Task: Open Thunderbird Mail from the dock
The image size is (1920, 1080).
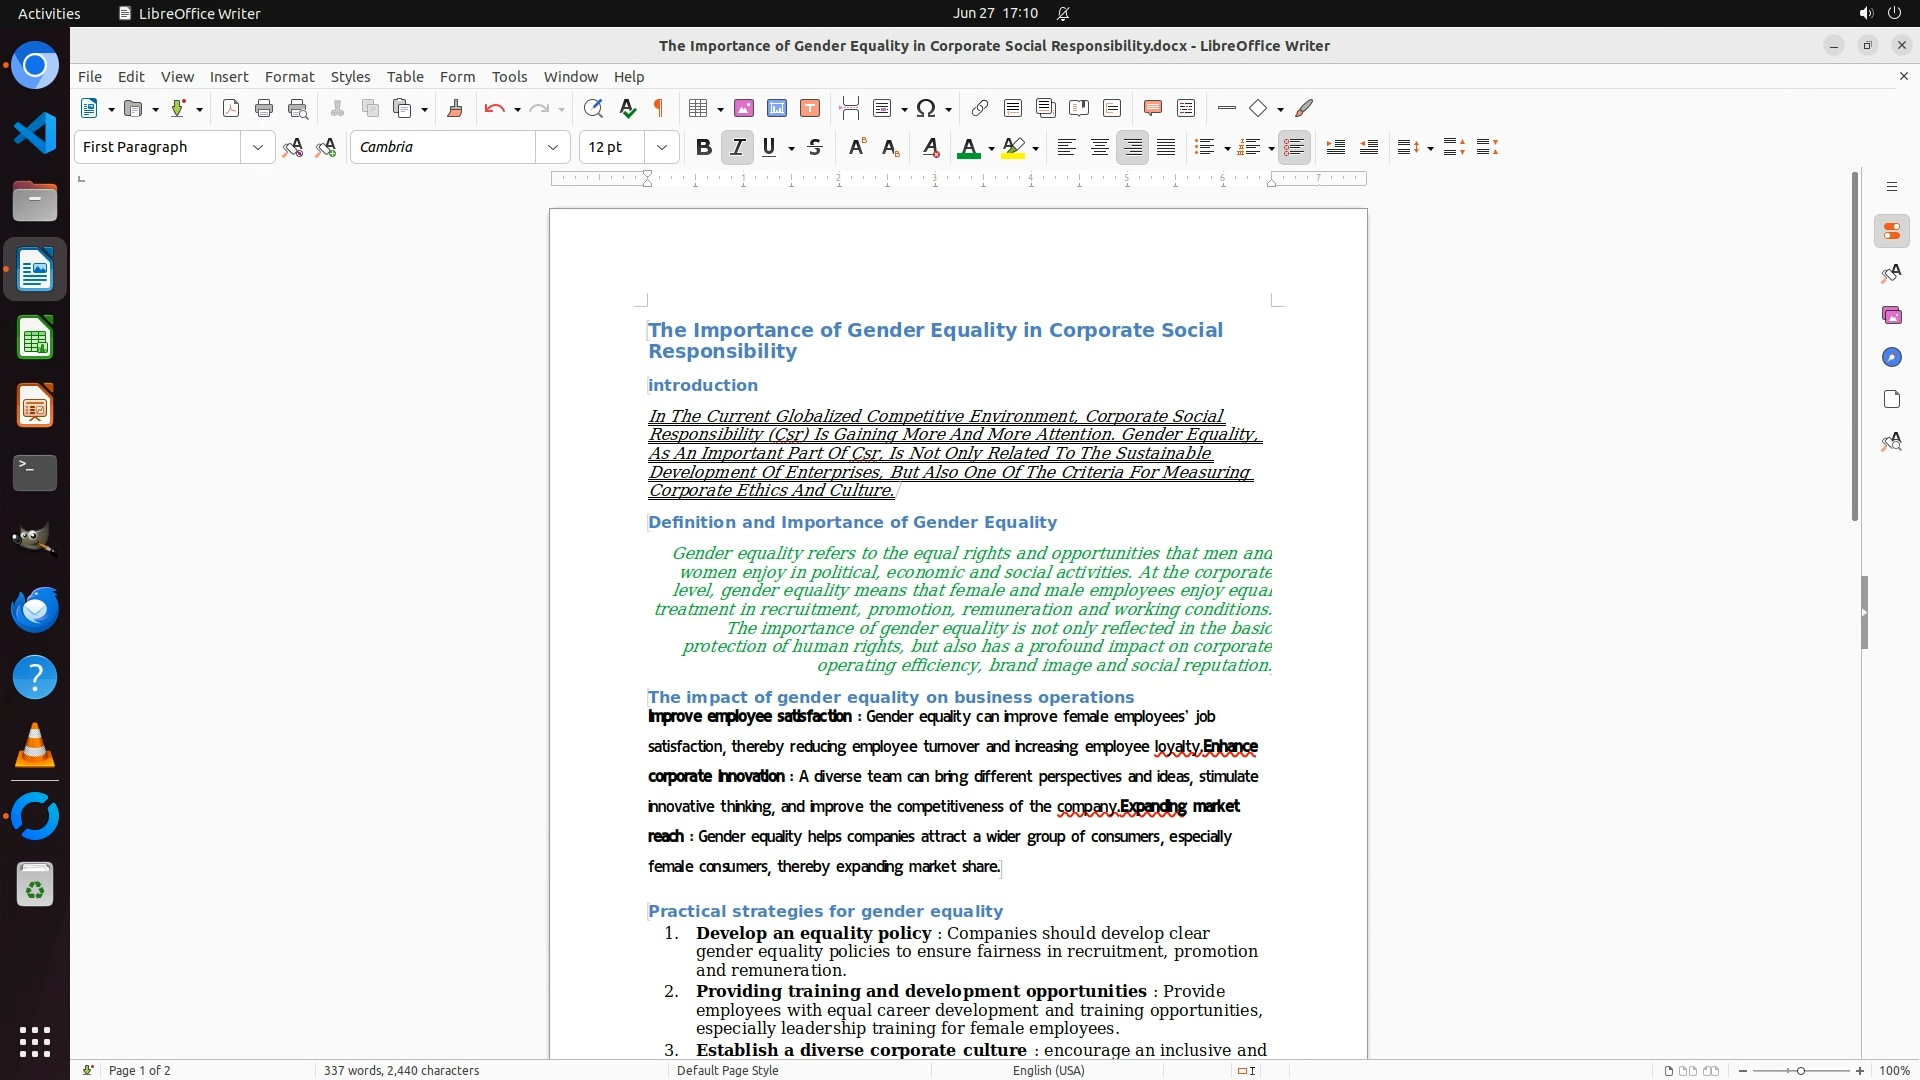Action: coord(35,609)
